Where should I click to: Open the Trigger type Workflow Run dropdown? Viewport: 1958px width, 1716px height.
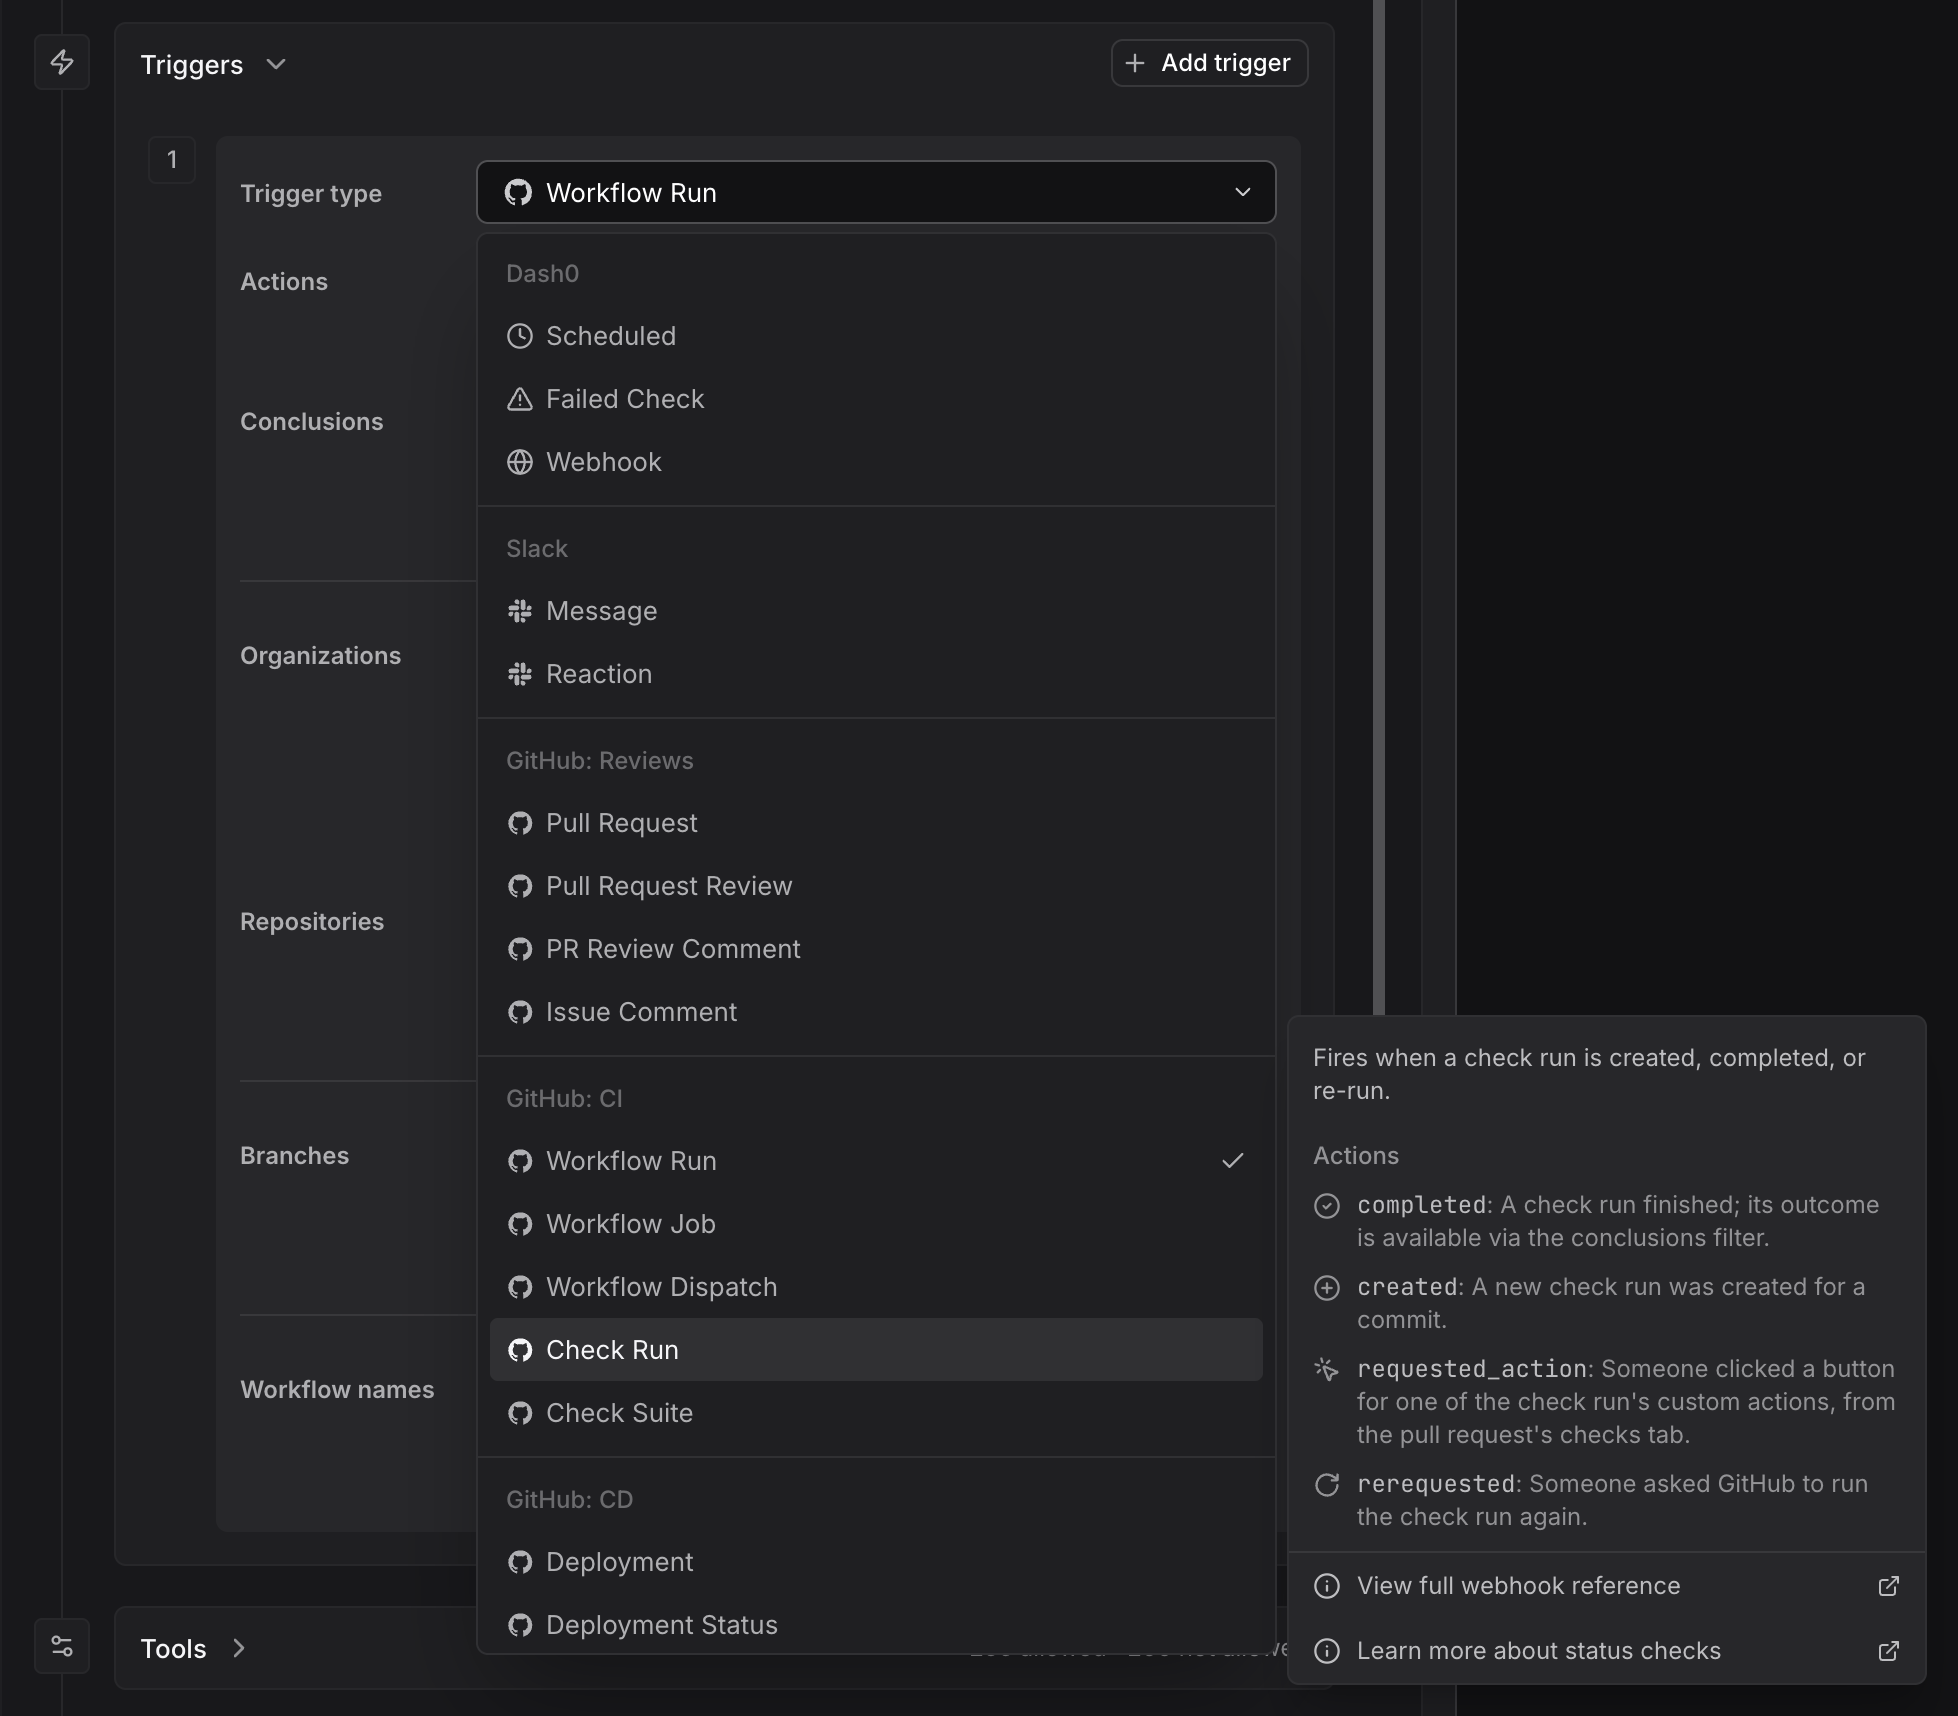pos(876,192)
